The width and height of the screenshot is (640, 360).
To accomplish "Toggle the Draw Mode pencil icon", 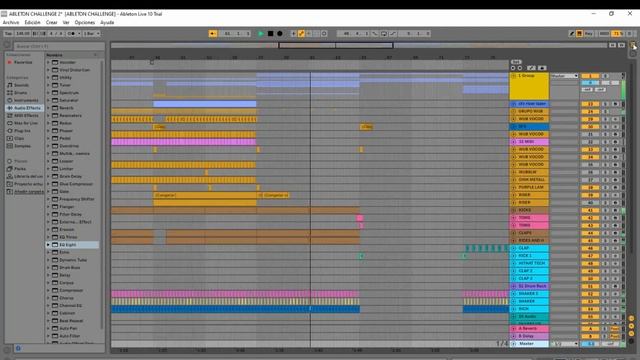I will click(x=572, y=33).
